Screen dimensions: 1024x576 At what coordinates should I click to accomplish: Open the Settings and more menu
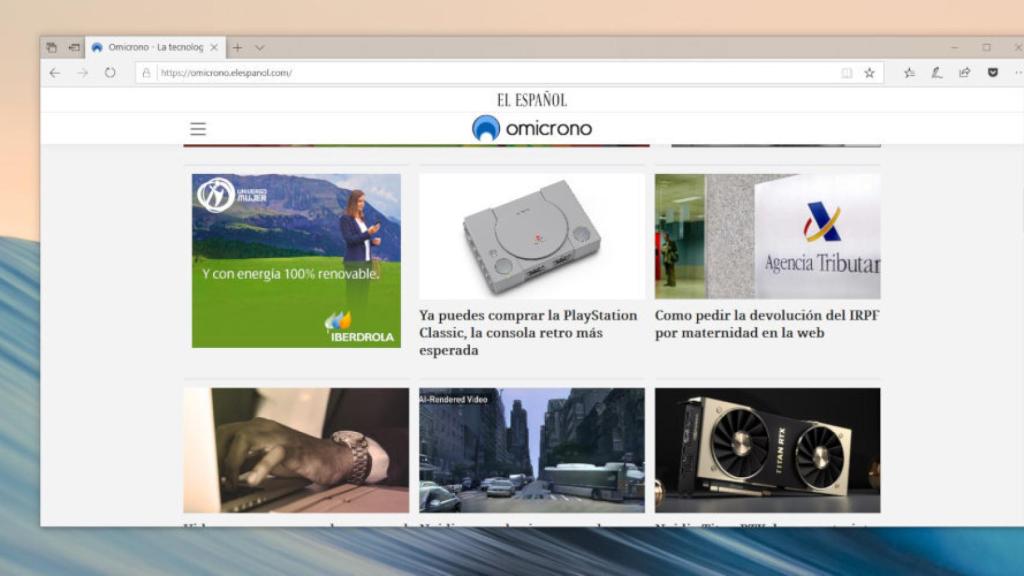(x=1019, y=72)
